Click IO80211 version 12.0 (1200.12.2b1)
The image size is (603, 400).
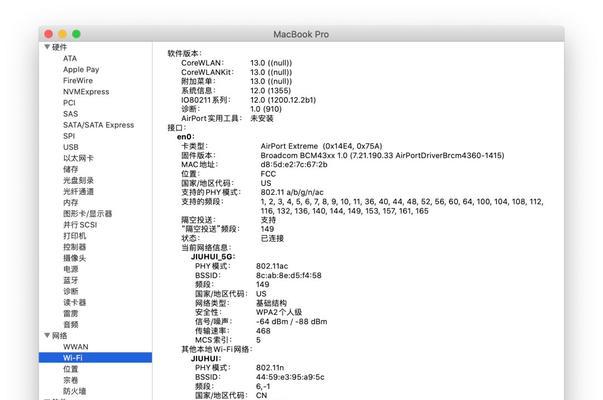283,100
